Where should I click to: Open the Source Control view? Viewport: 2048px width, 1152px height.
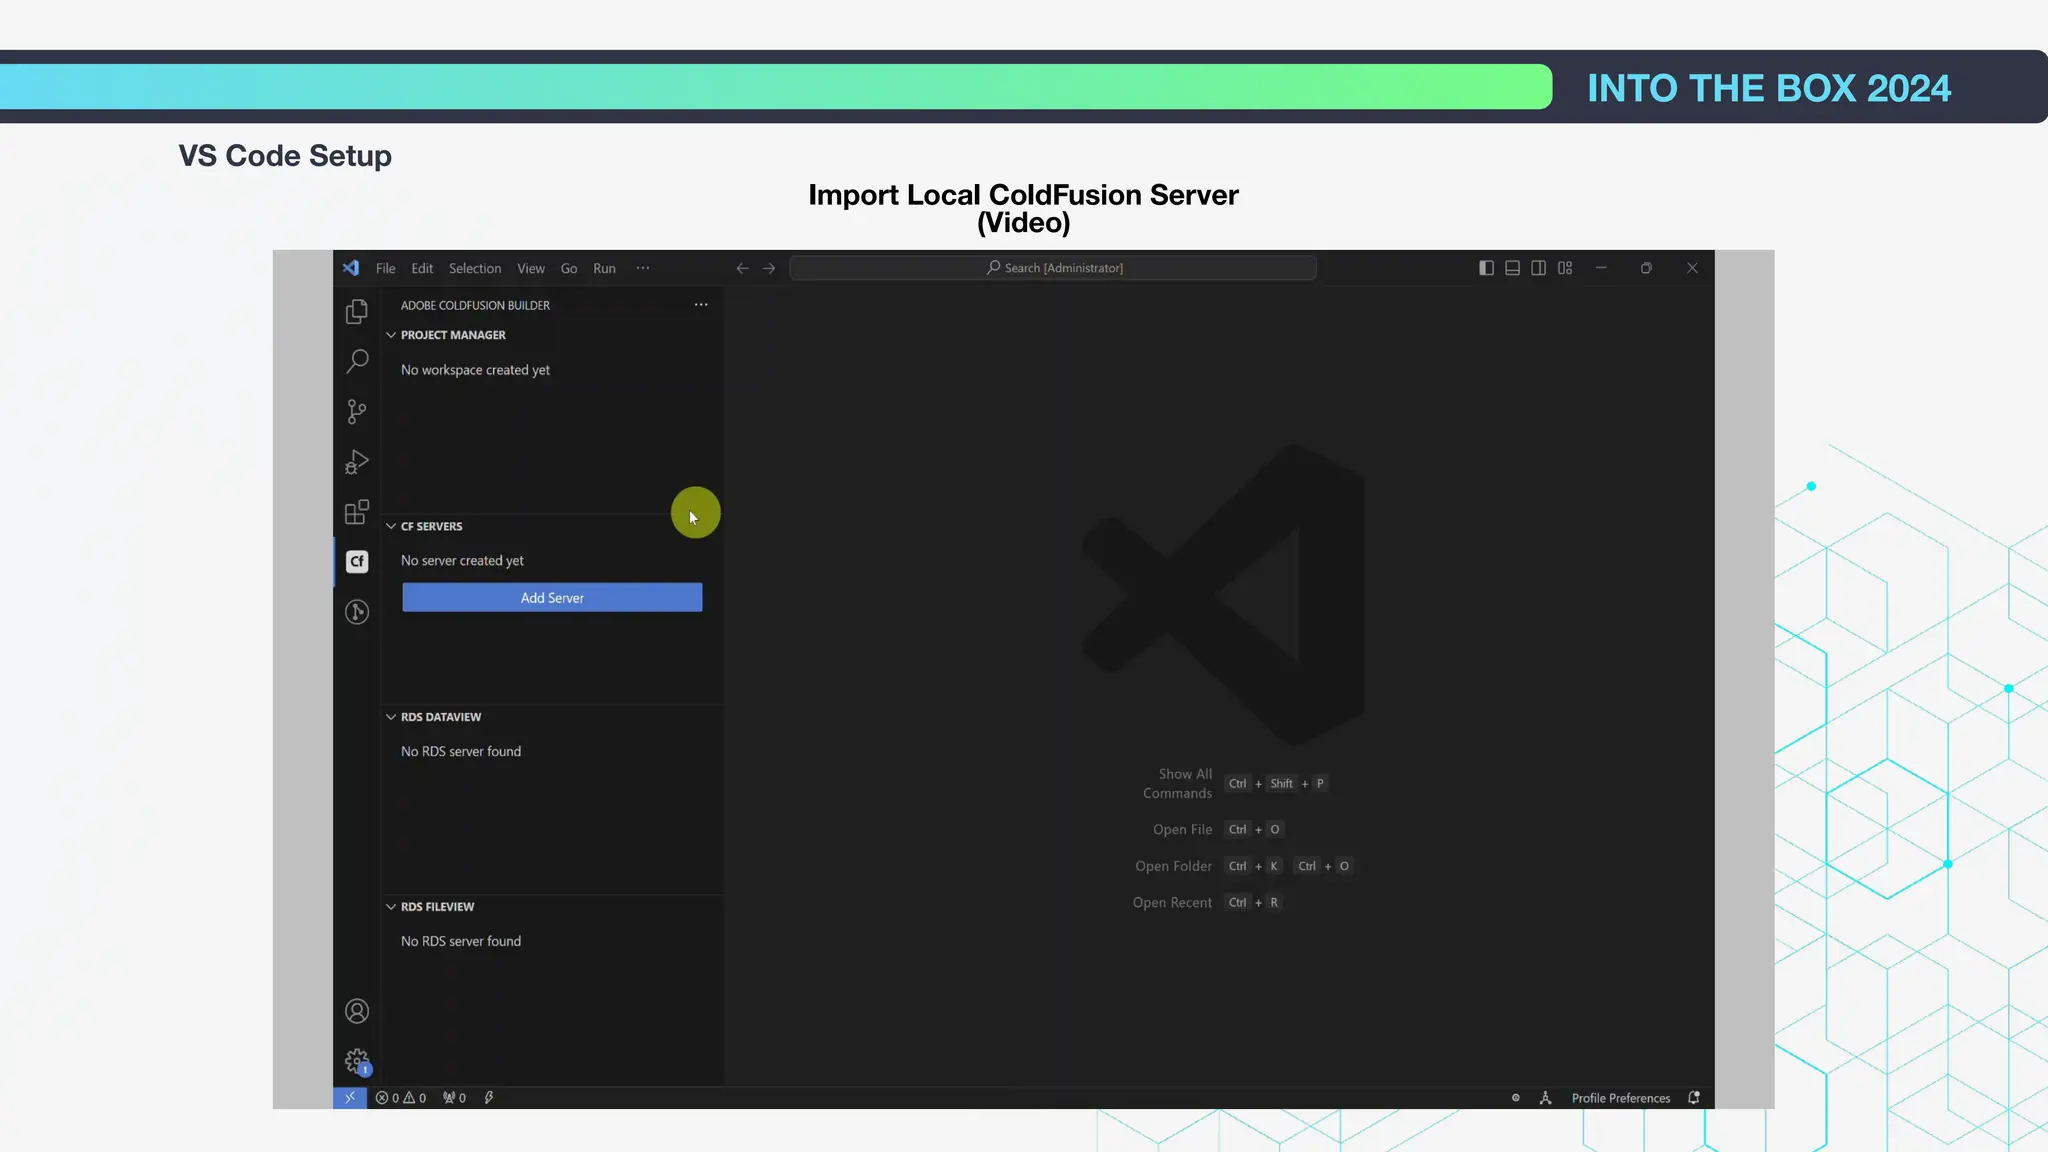(x=357, y=412)
